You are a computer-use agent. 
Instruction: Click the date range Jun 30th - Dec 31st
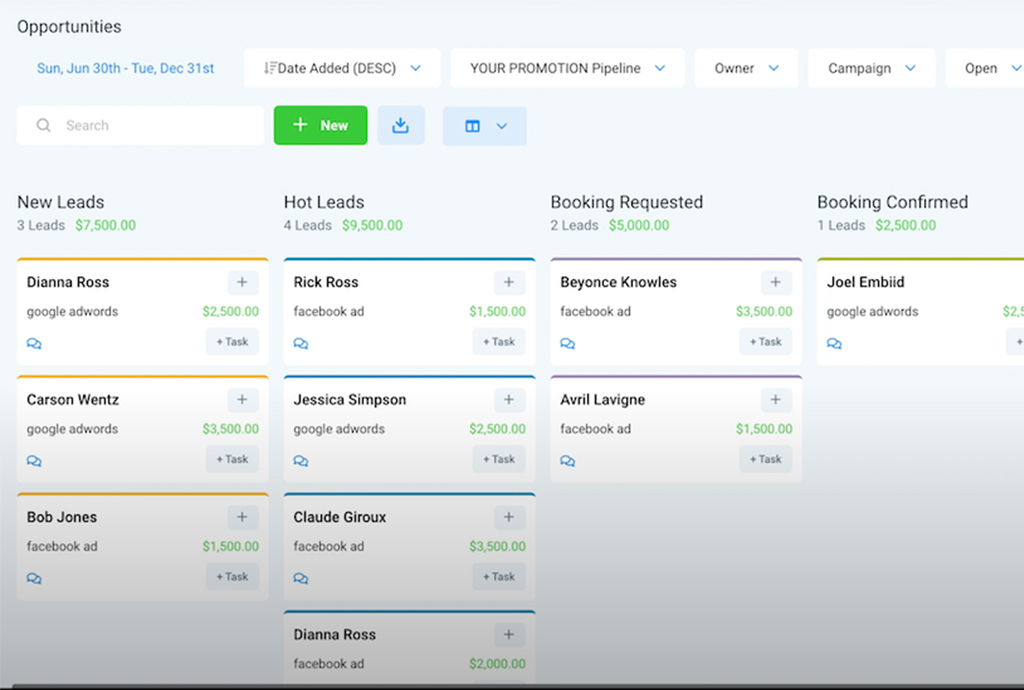tap(126, 68)
